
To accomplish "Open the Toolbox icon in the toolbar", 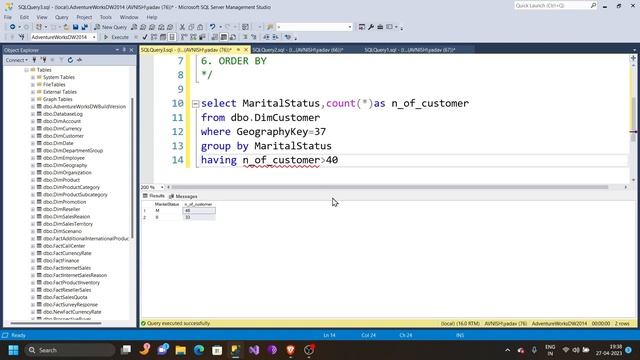I will point(380,27).
